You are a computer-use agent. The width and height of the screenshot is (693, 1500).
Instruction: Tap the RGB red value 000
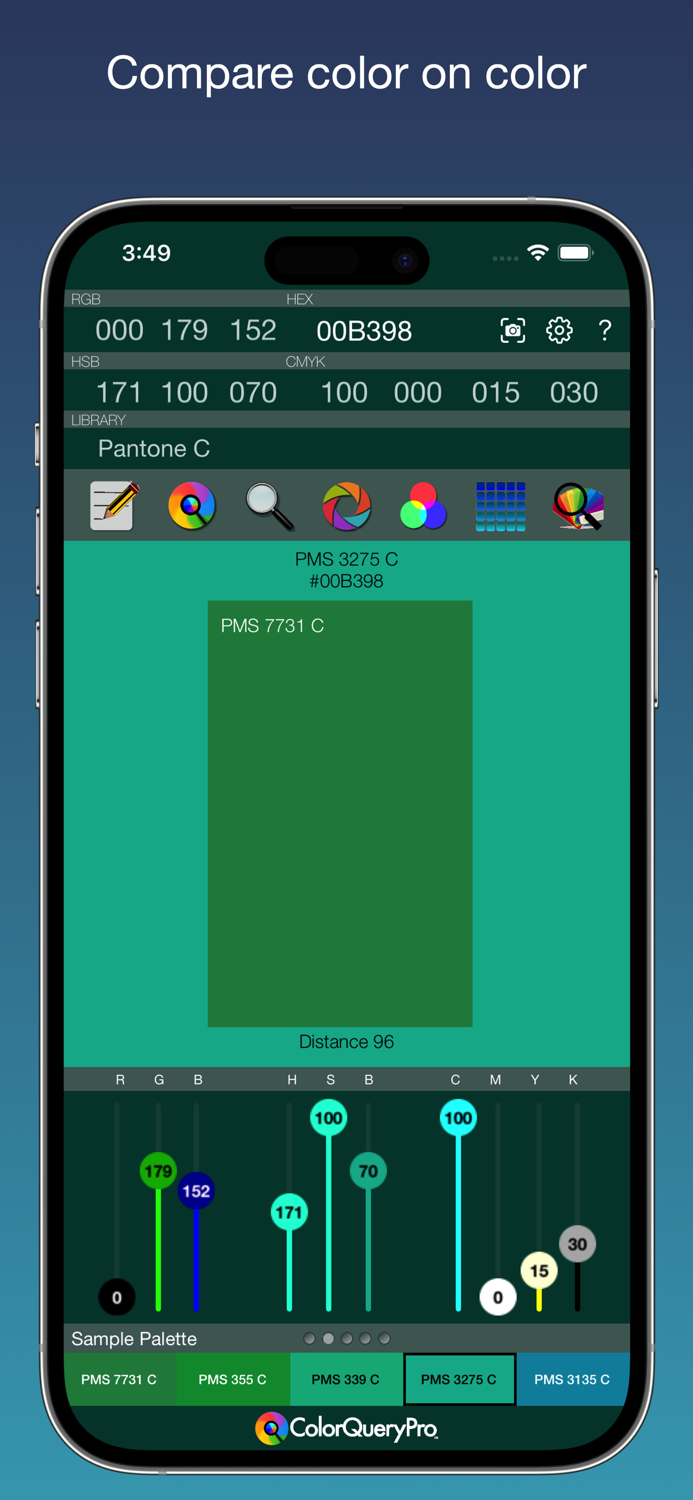coord(119,330)
